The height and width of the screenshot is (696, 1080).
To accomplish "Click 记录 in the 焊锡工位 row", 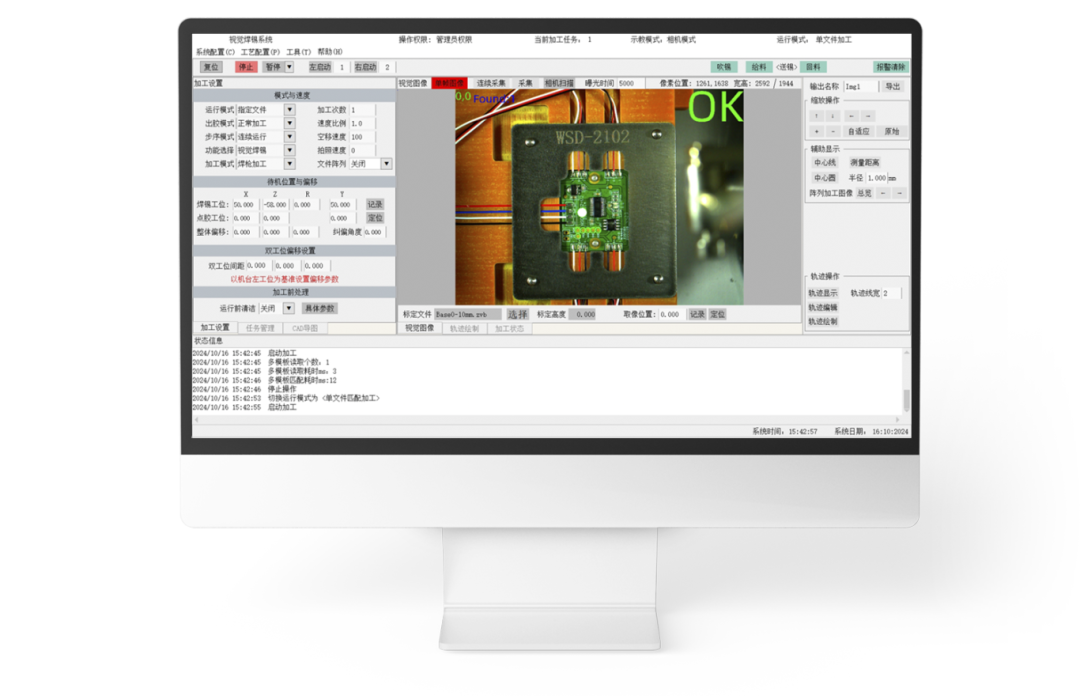I will (375, 205).
